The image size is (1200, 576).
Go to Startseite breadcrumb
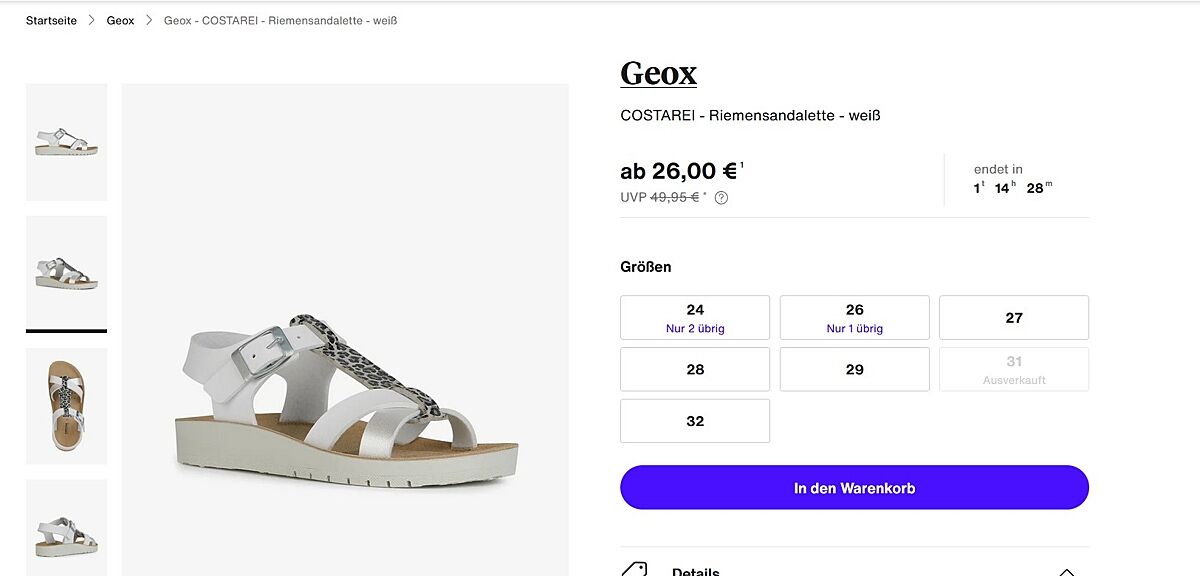51,20
